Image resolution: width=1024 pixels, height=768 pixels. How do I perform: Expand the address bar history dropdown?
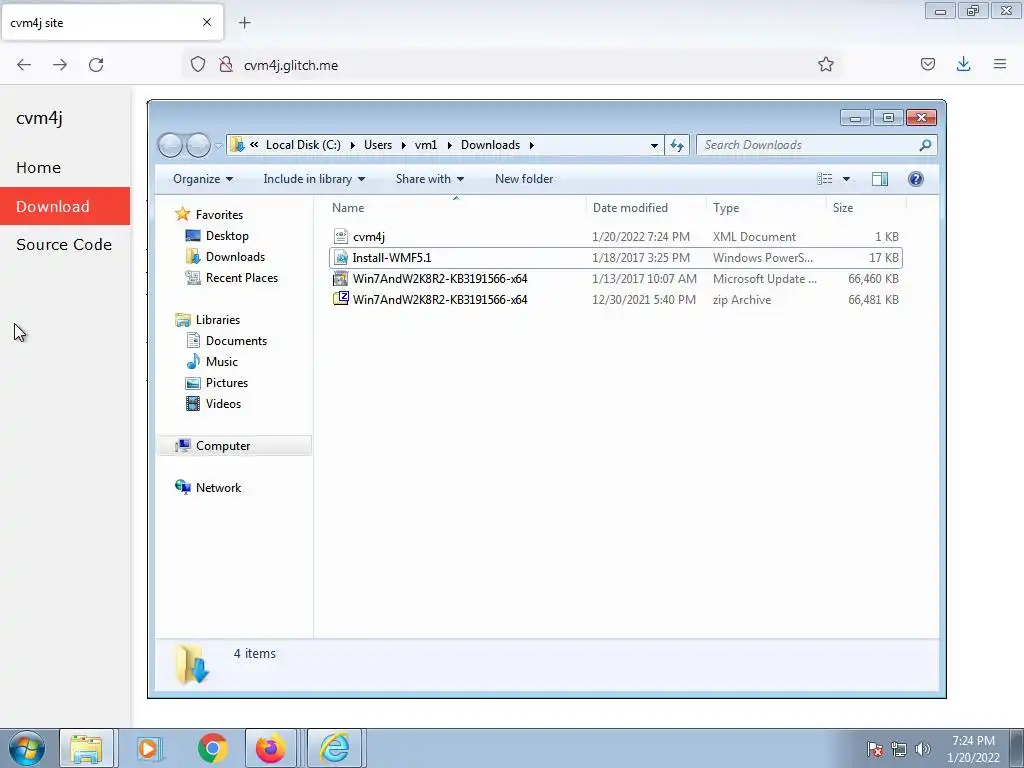coord(654,145)
